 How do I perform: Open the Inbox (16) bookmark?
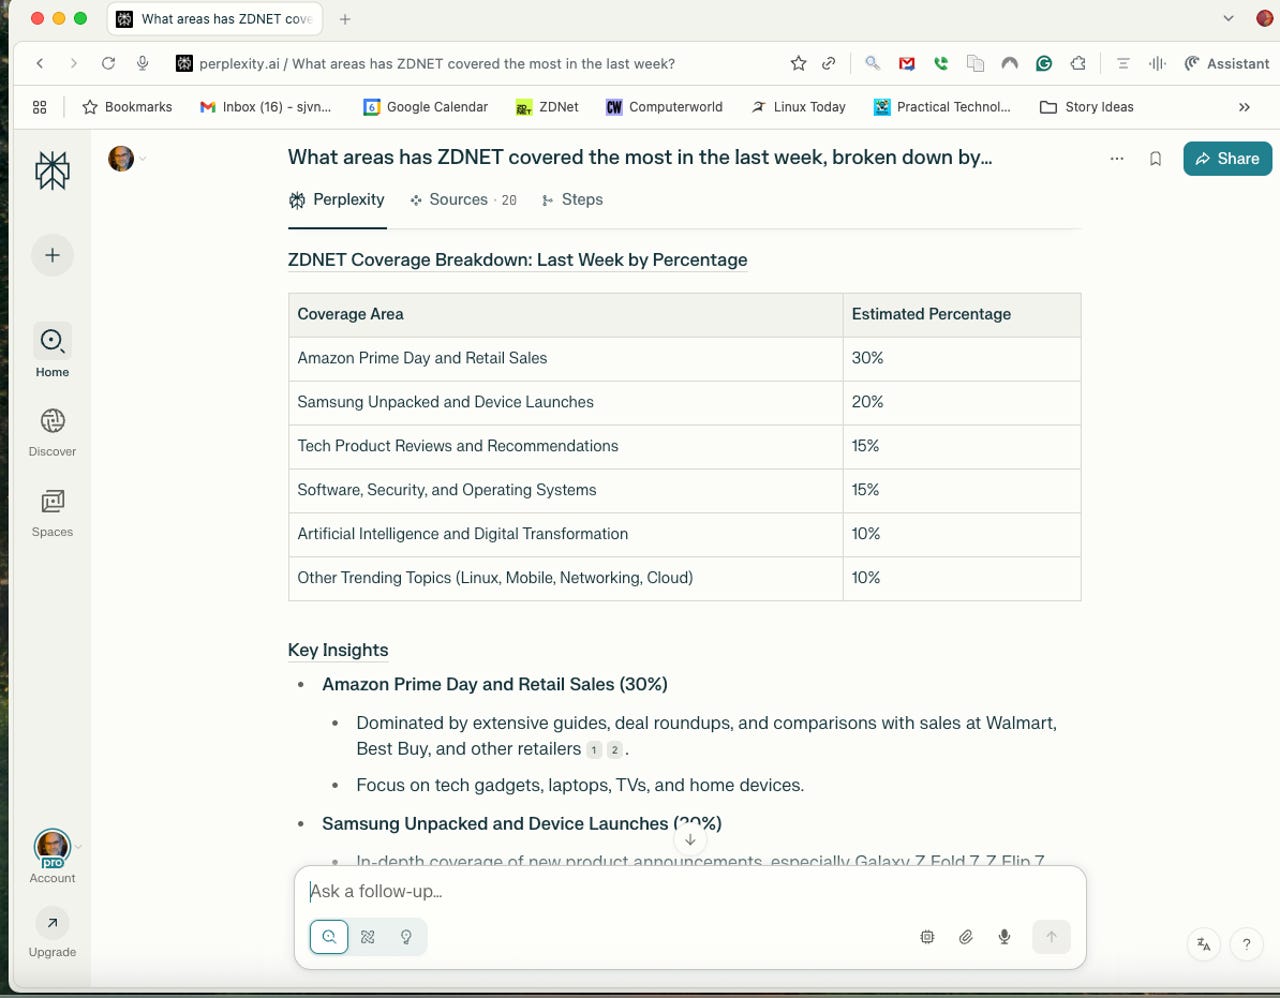[x=266, y=107]
